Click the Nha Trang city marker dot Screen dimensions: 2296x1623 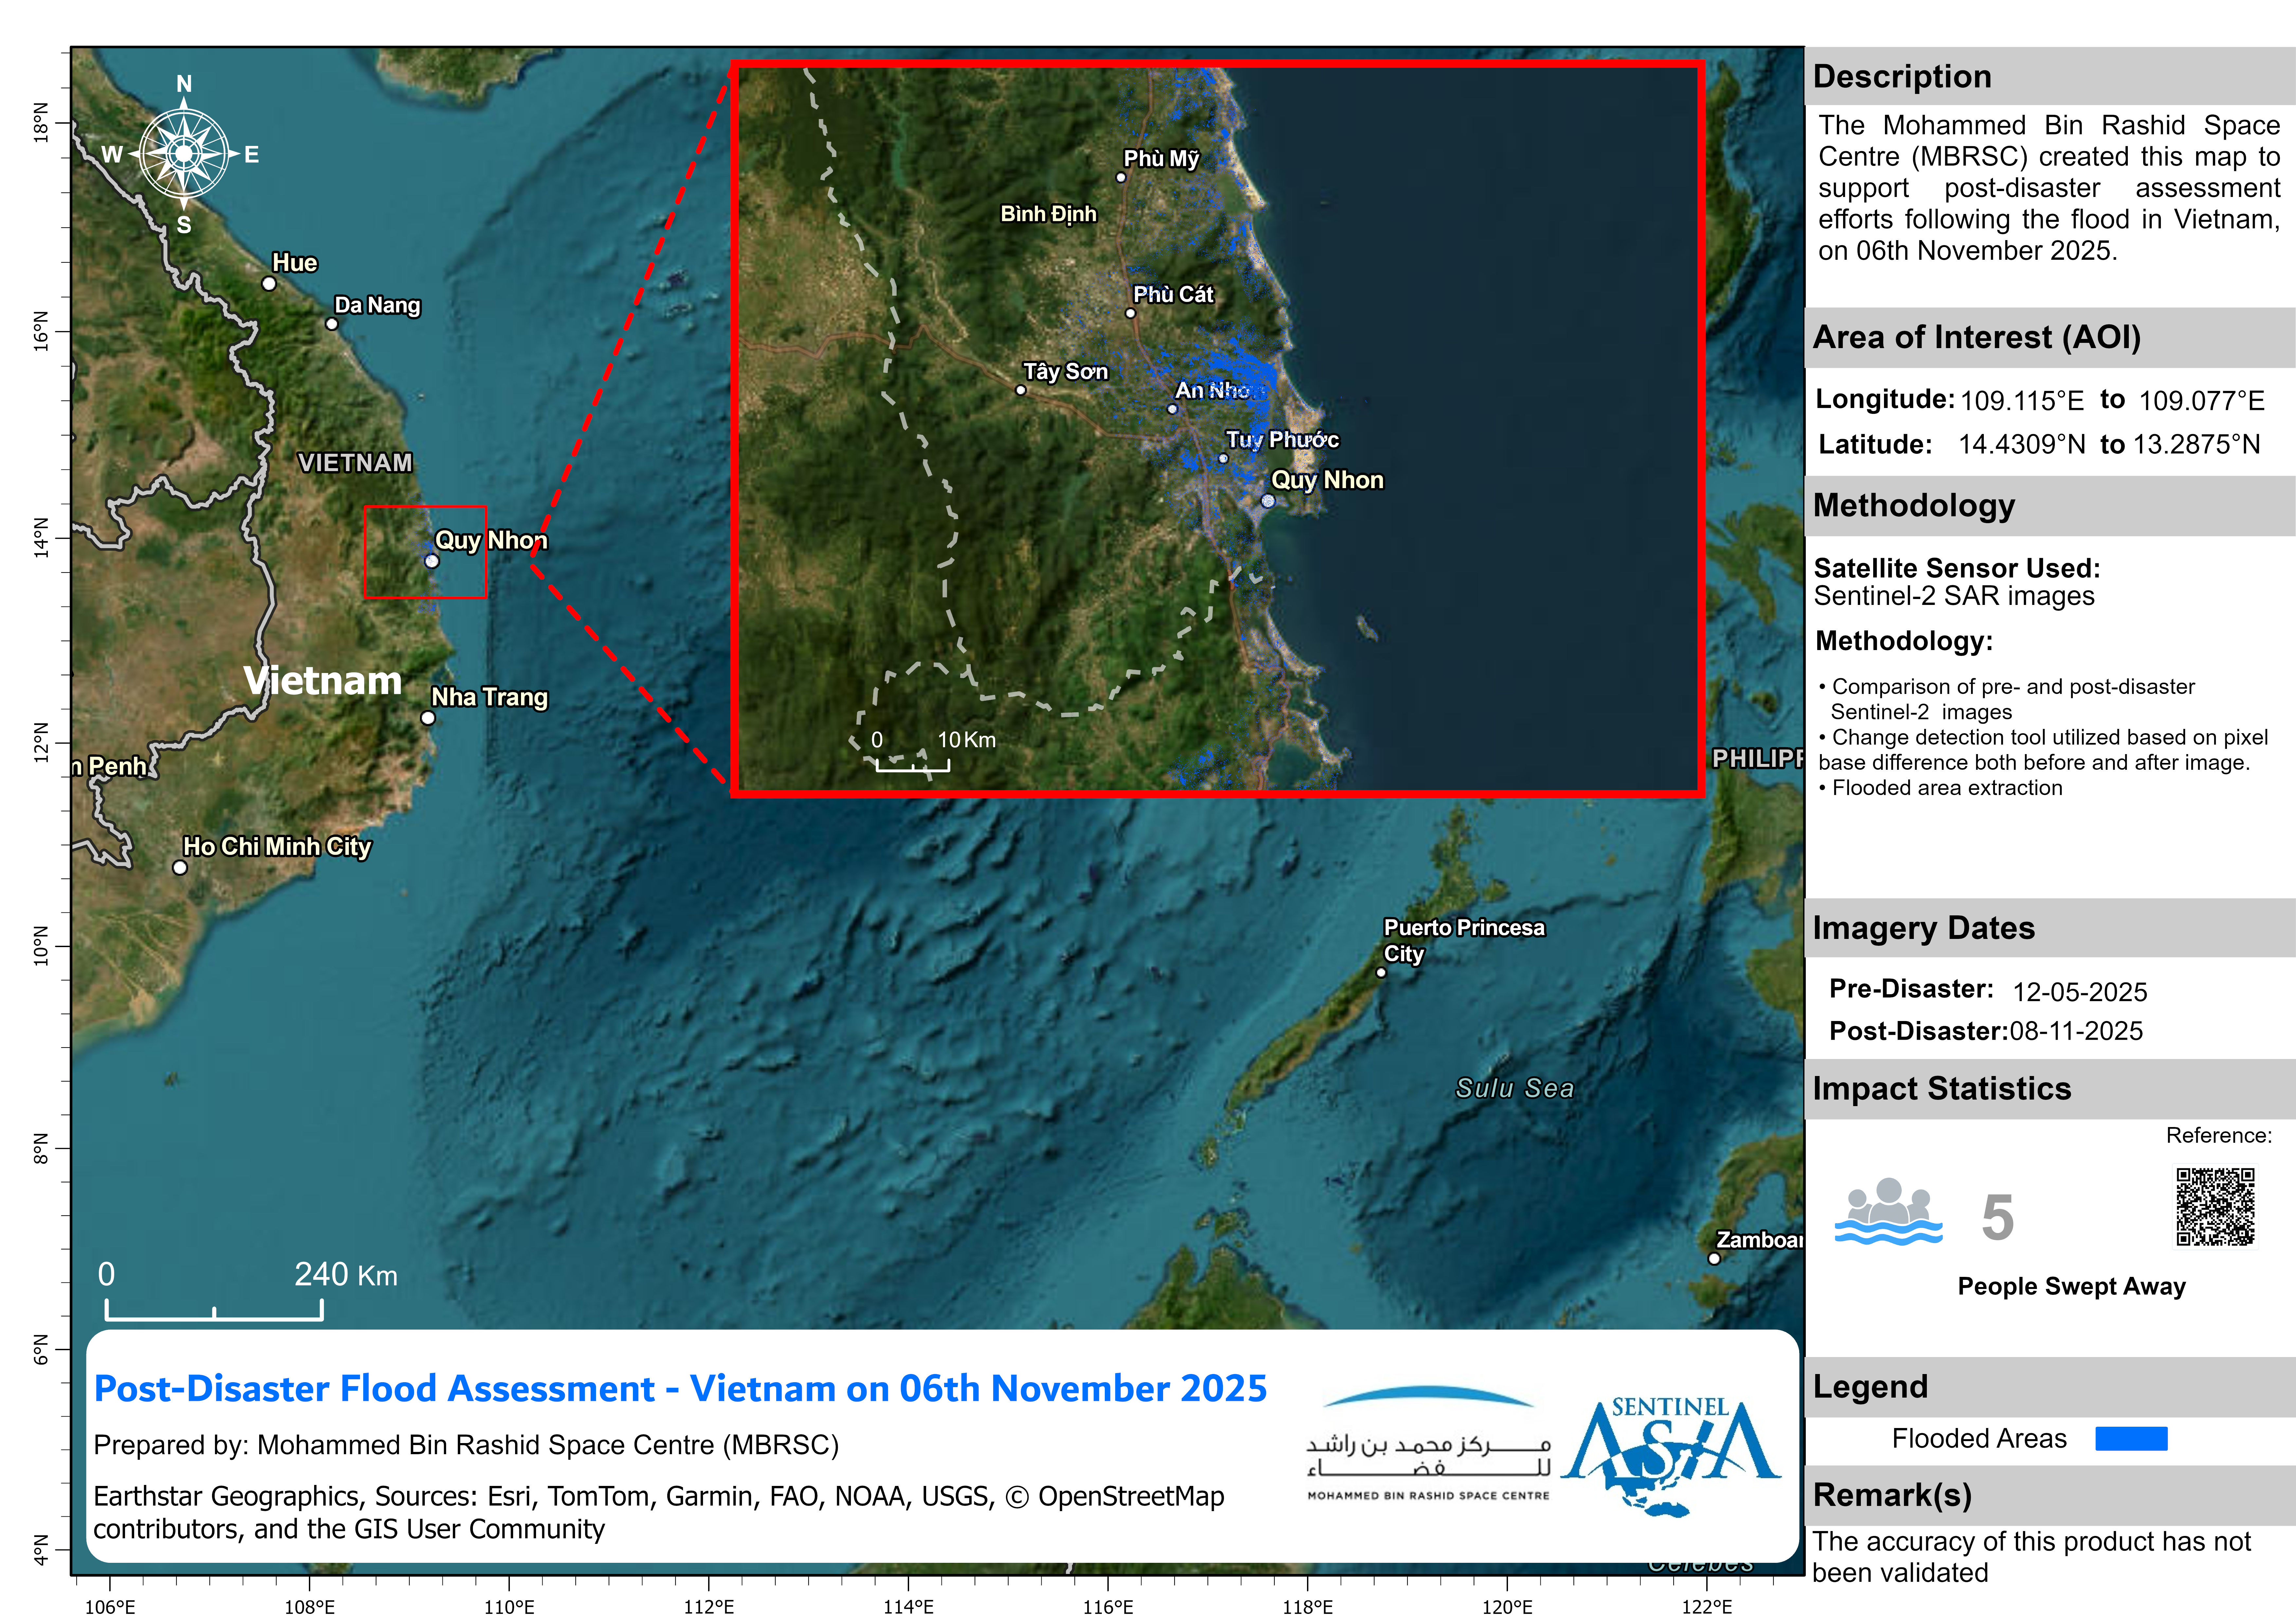tap(428, 718)
